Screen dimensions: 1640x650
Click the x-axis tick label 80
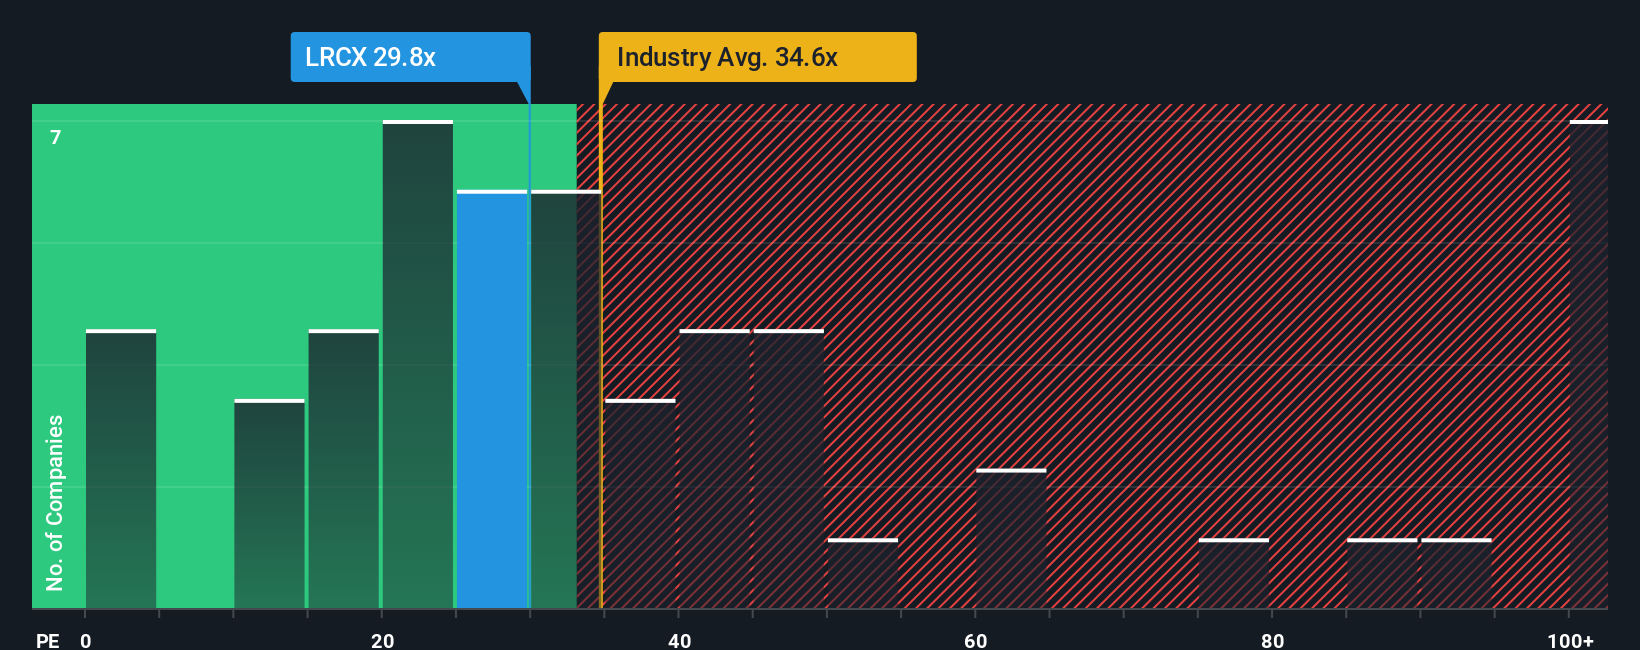tap(1273, 641)
